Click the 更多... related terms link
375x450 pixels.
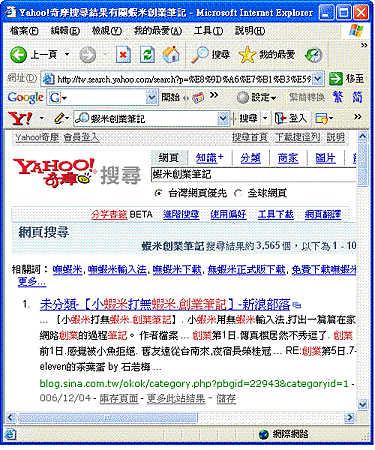click(x=32, y=282)
